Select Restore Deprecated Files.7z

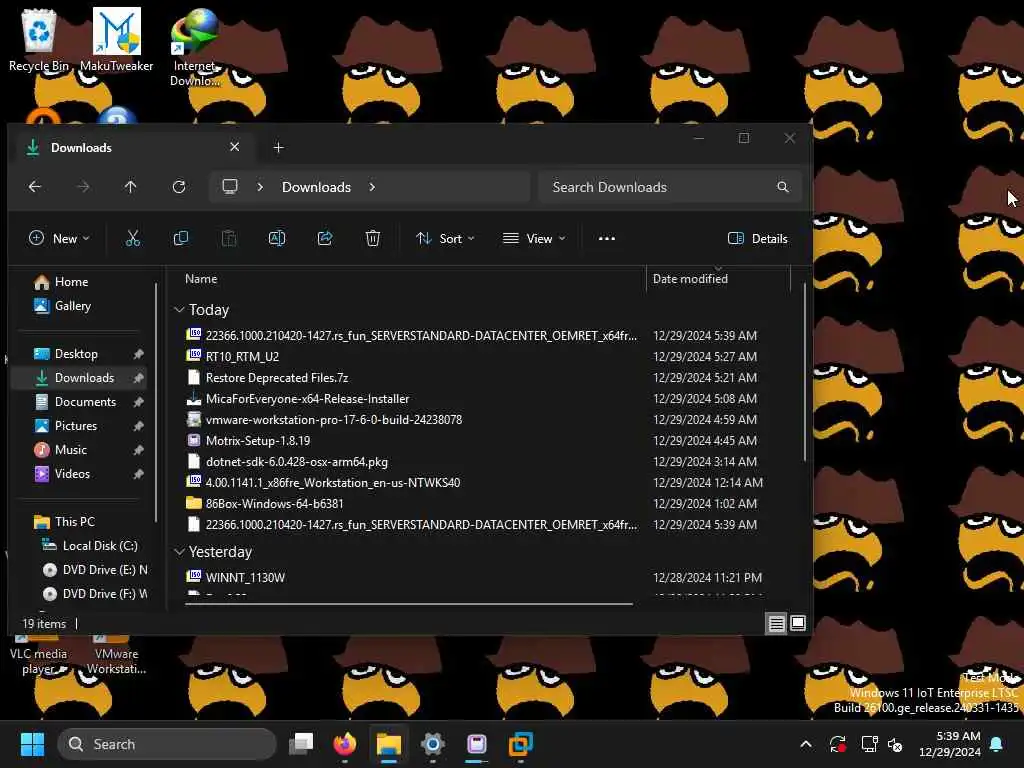coord(277,377)
